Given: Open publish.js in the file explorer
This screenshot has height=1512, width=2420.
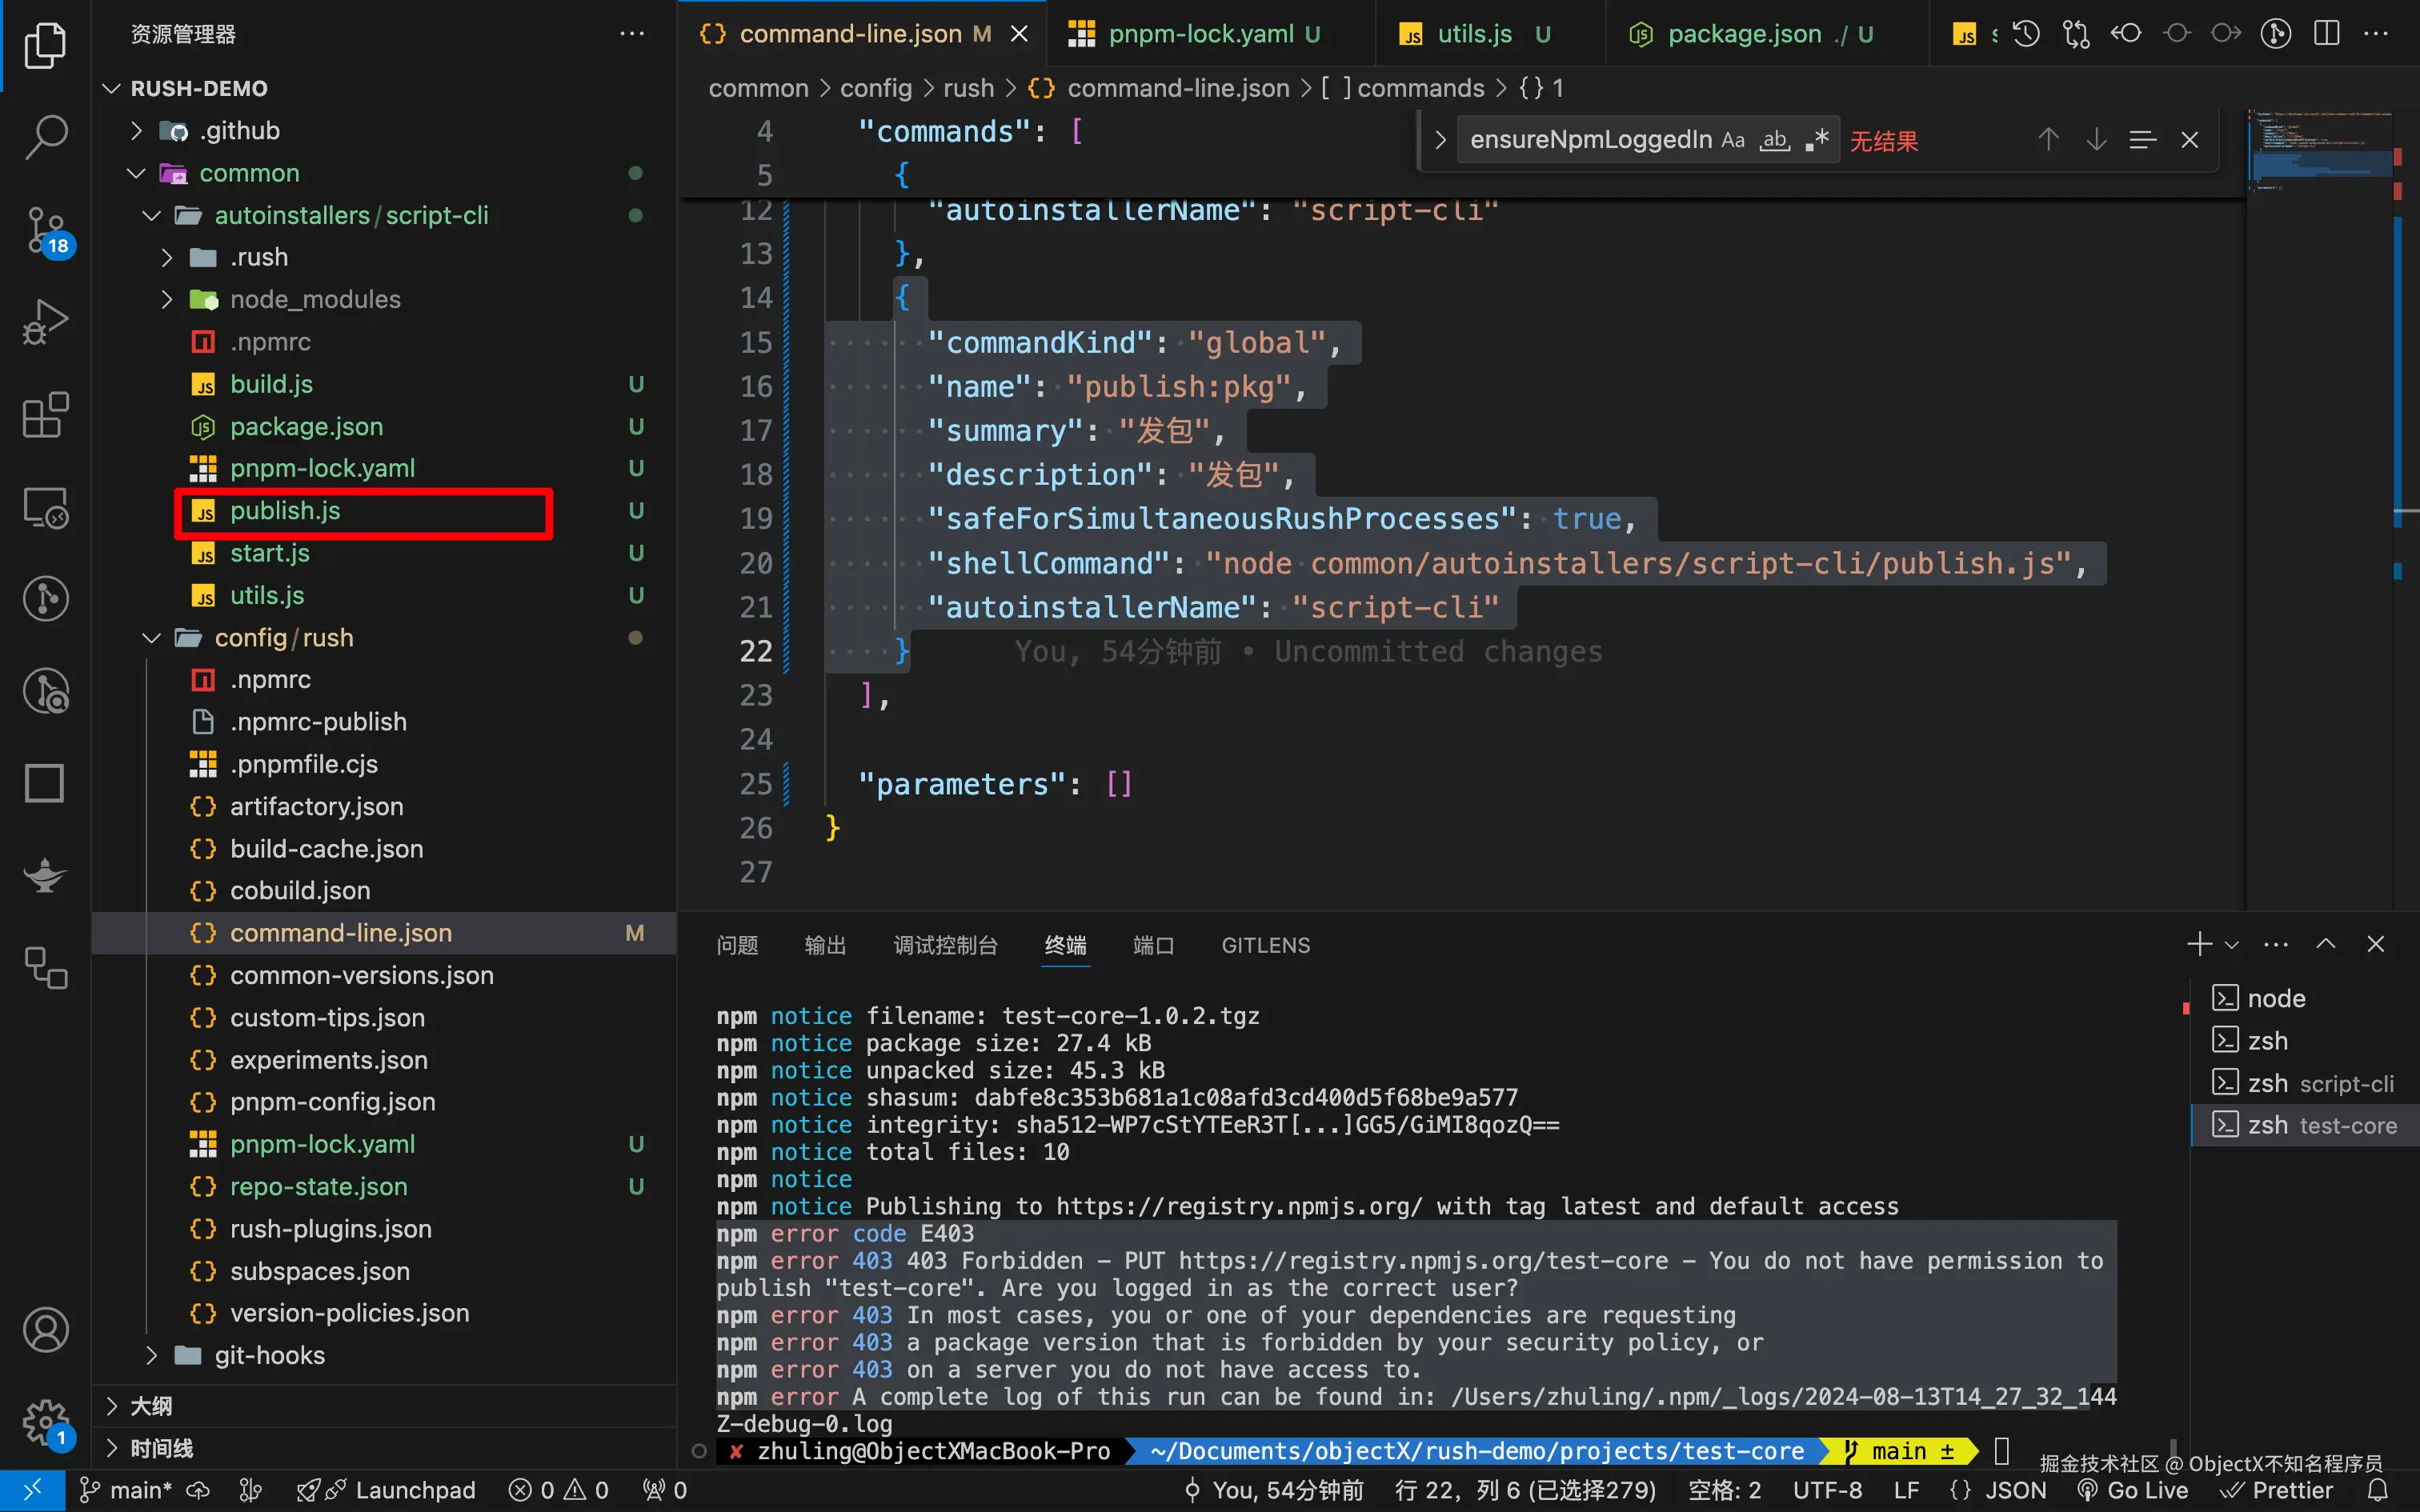Looking at the screenshot, I should pyautogui.click(x=285, y=511).
